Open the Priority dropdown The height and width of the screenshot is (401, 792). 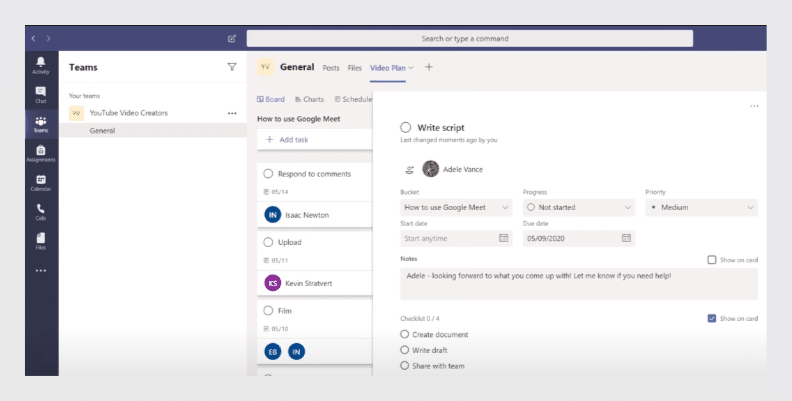702,207
